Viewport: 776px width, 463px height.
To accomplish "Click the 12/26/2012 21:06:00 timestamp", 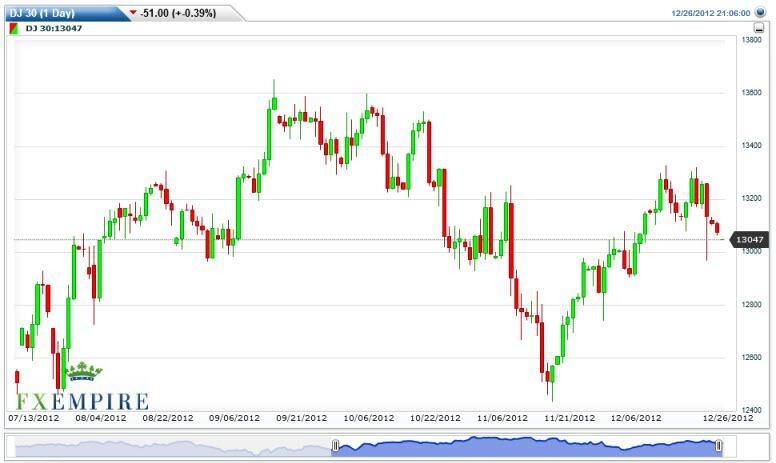I will 711,13.
